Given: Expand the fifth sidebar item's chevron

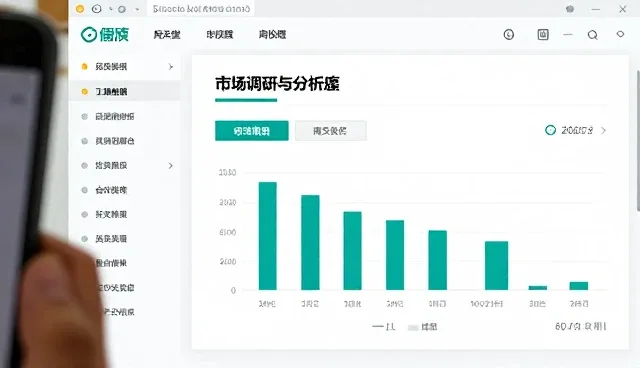Looking at the screenshot, I should coord(171,166).
